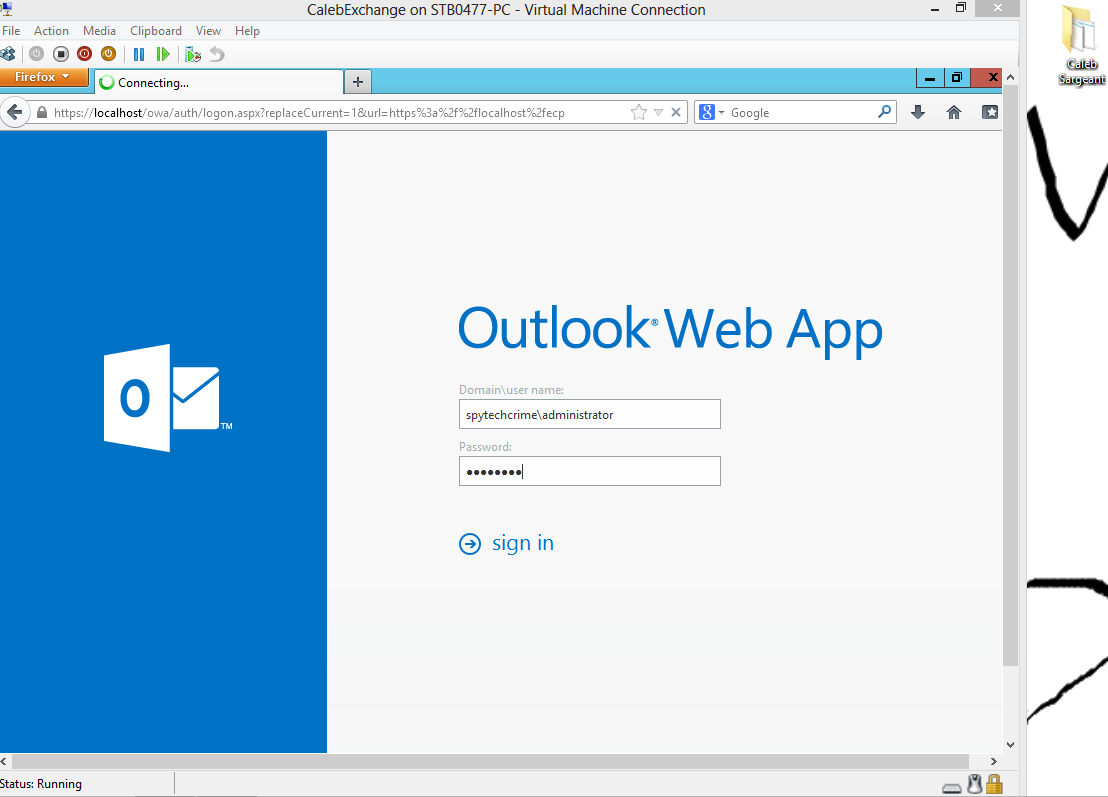This screenshot has height=797, width=1108.
Task: Click the Virtual Machine Connection title icon
Action: click(6, 9)
